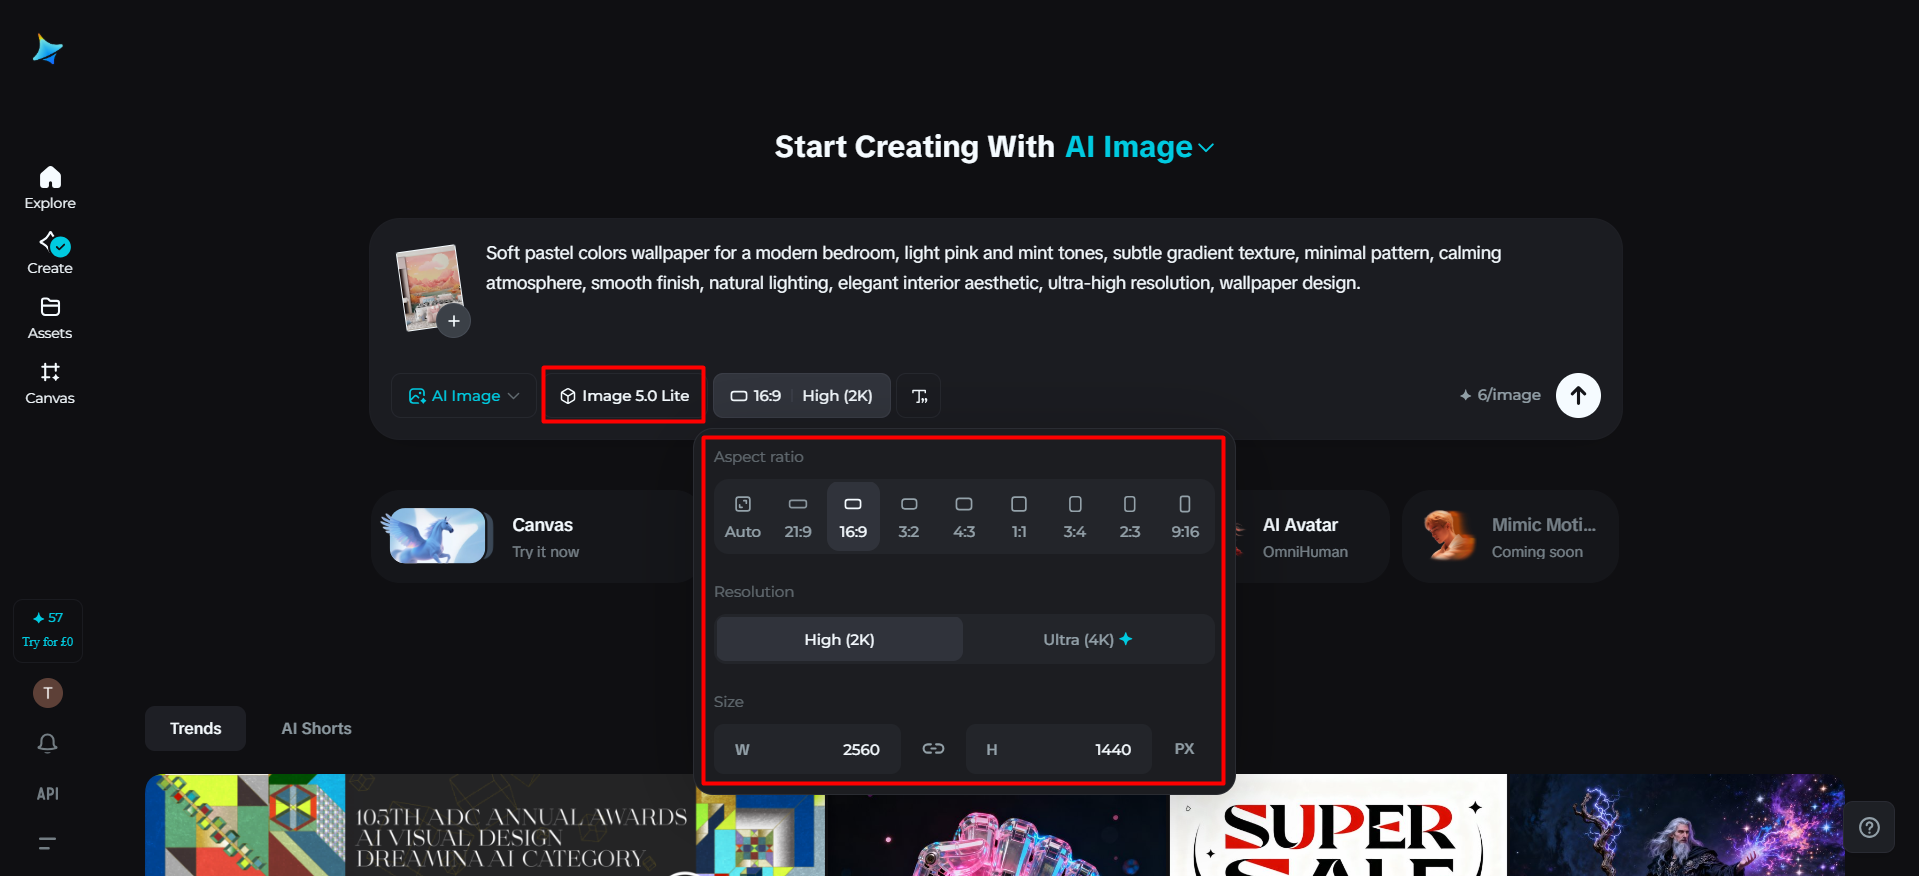This screenshot has width=1919, height=876.
Task: Open the Explore page
Action: click(50, 188)
